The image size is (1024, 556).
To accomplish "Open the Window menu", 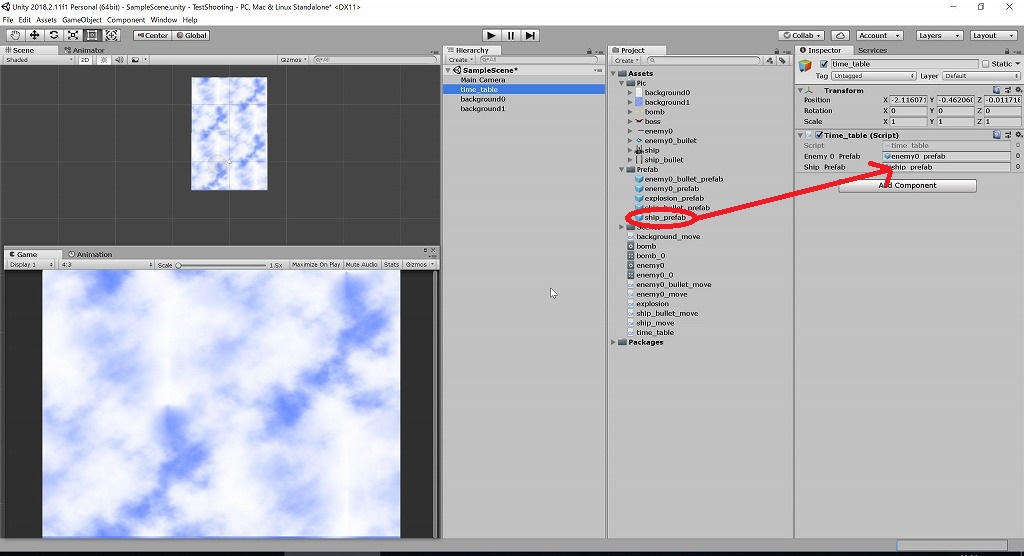I will pos(164,20).
